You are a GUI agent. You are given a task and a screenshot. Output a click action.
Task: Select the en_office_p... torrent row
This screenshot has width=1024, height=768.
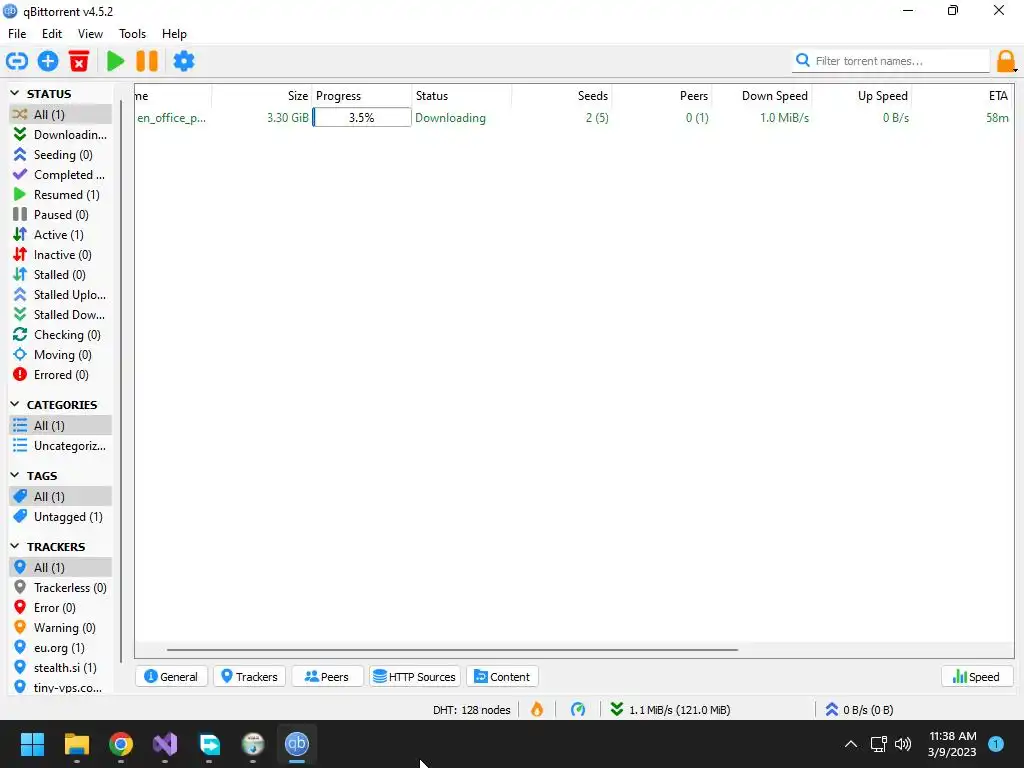pyautogui.click(x=573, y=118)
